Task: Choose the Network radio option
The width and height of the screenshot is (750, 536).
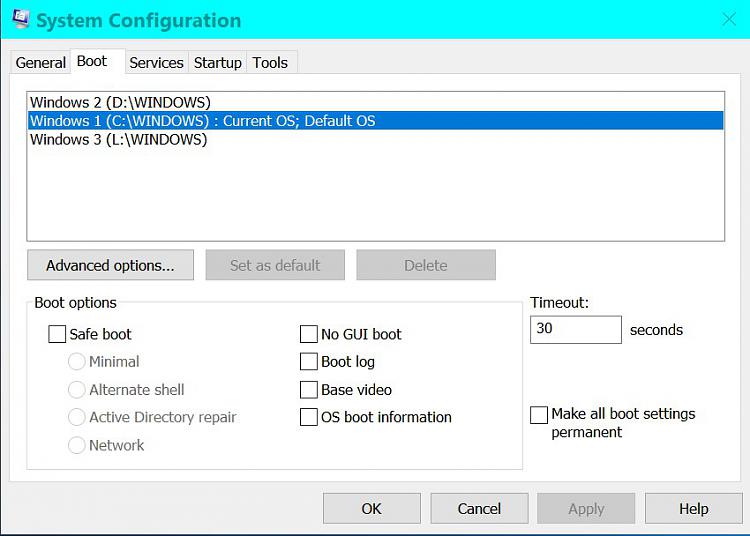Action: [77, 445]
